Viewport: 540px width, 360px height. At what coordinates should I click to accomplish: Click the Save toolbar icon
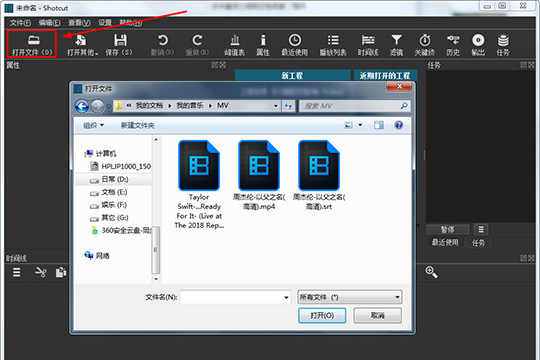(121, 40)
